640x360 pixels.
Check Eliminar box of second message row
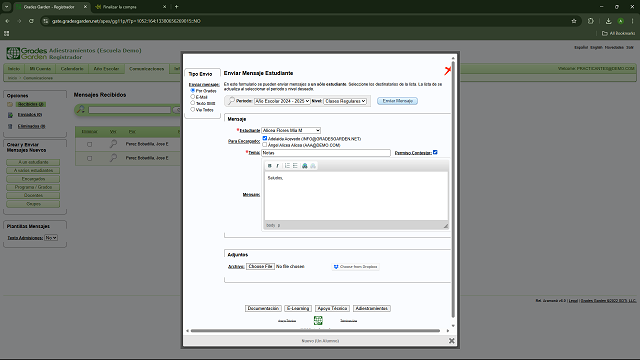tap(89, 158)
